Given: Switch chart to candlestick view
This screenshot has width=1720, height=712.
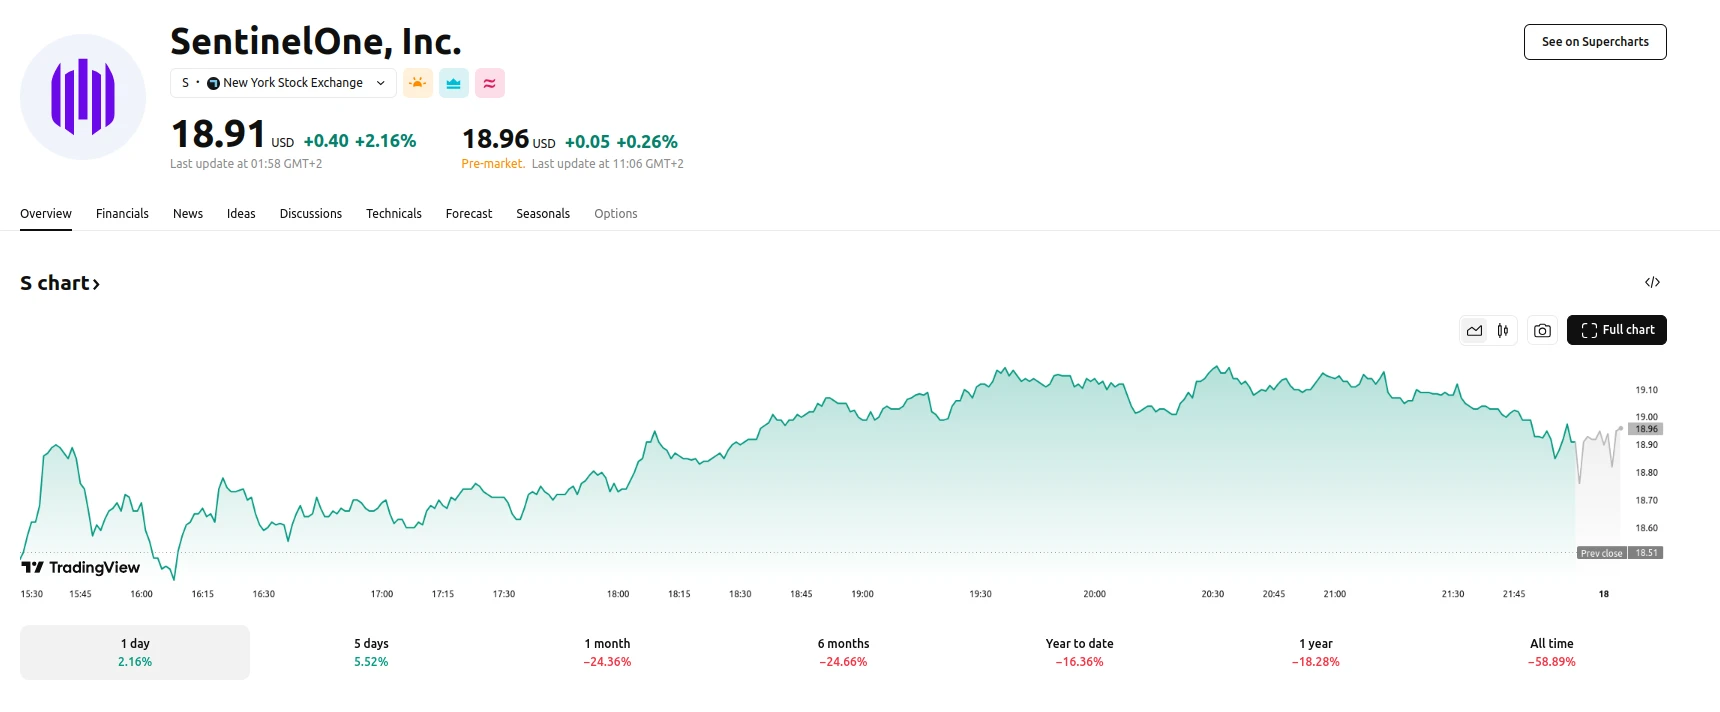Looking at the screenshot, I should coord(1501,330).
